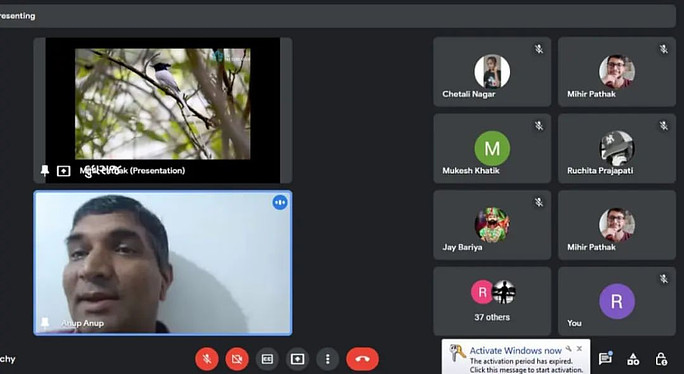Click muted mic icon on Mukesh Khatik tile
This screenshot has width=684, height=374.
point(539,126)
